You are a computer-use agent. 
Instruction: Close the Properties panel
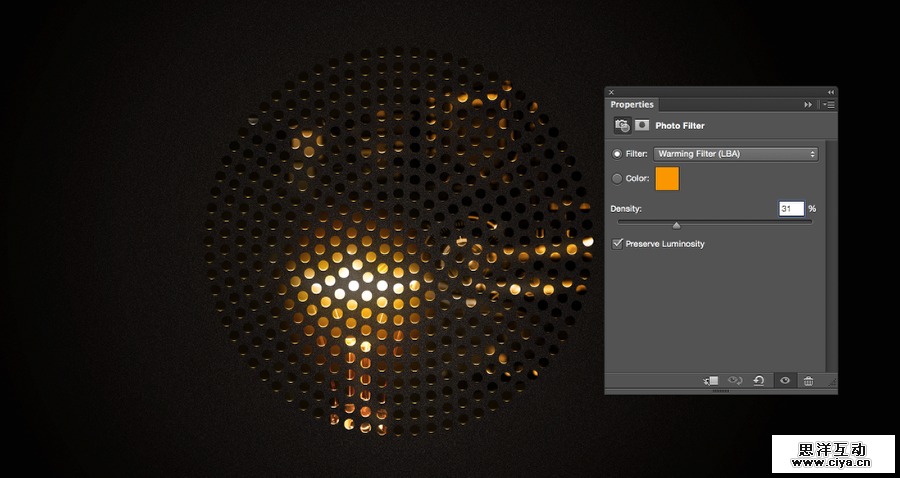point(611,92)
